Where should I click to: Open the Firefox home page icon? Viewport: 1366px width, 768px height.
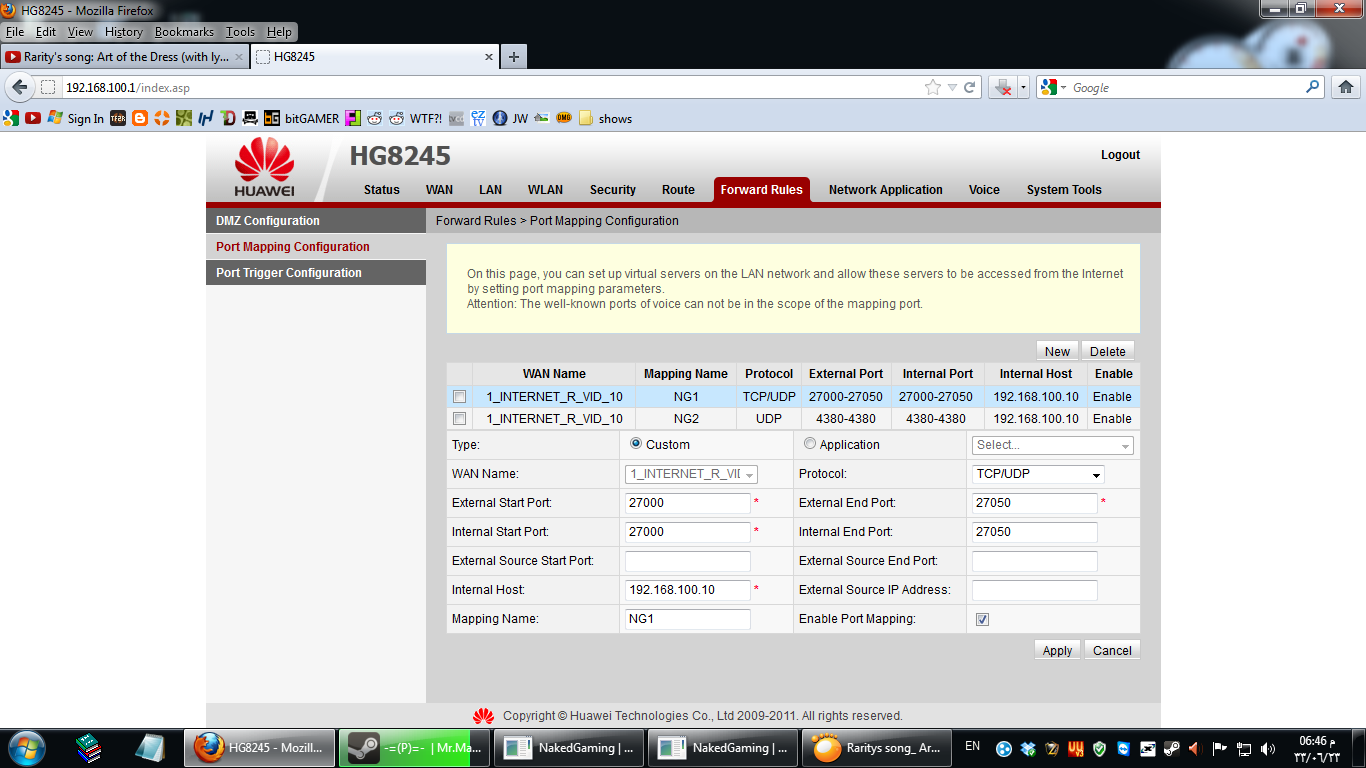click(1346, 87)
